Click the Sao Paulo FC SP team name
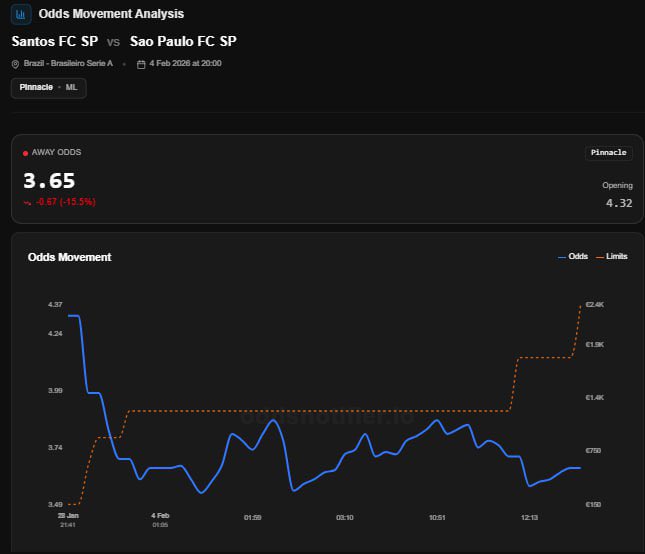This screenshot has width=645, height=554. pos(183,41)
